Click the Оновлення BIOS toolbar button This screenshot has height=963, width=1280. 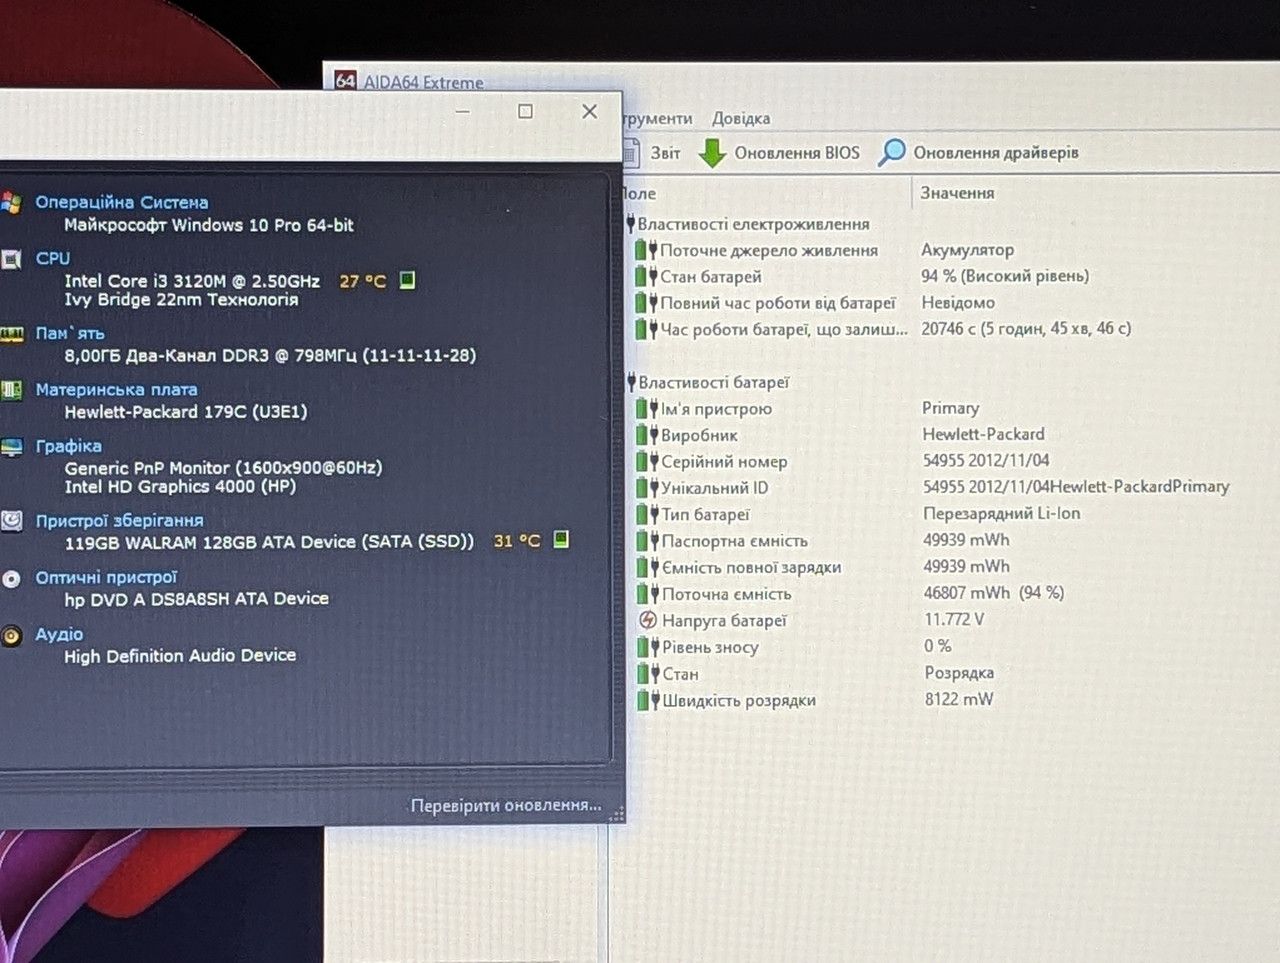(779, 153)
